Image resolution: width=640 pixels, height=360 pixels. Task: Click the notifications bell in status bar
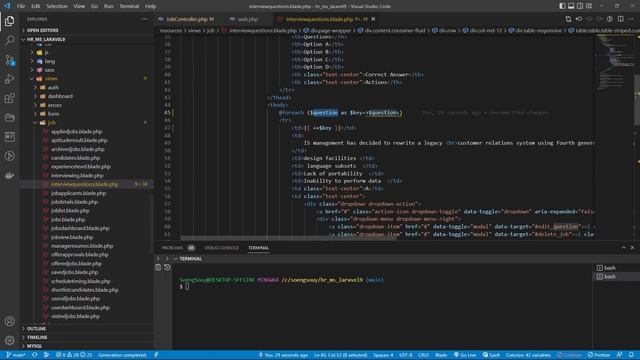(x=631, y=355)
